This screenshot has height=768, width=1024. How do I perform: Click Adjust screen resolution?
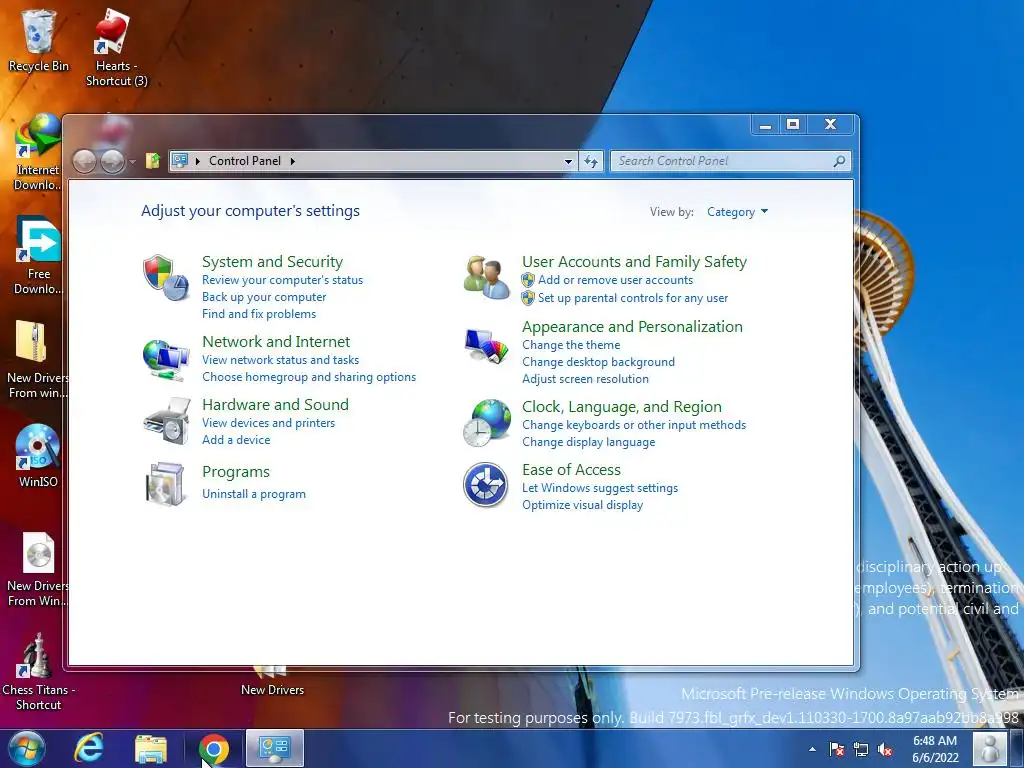[x=585, y=379]
